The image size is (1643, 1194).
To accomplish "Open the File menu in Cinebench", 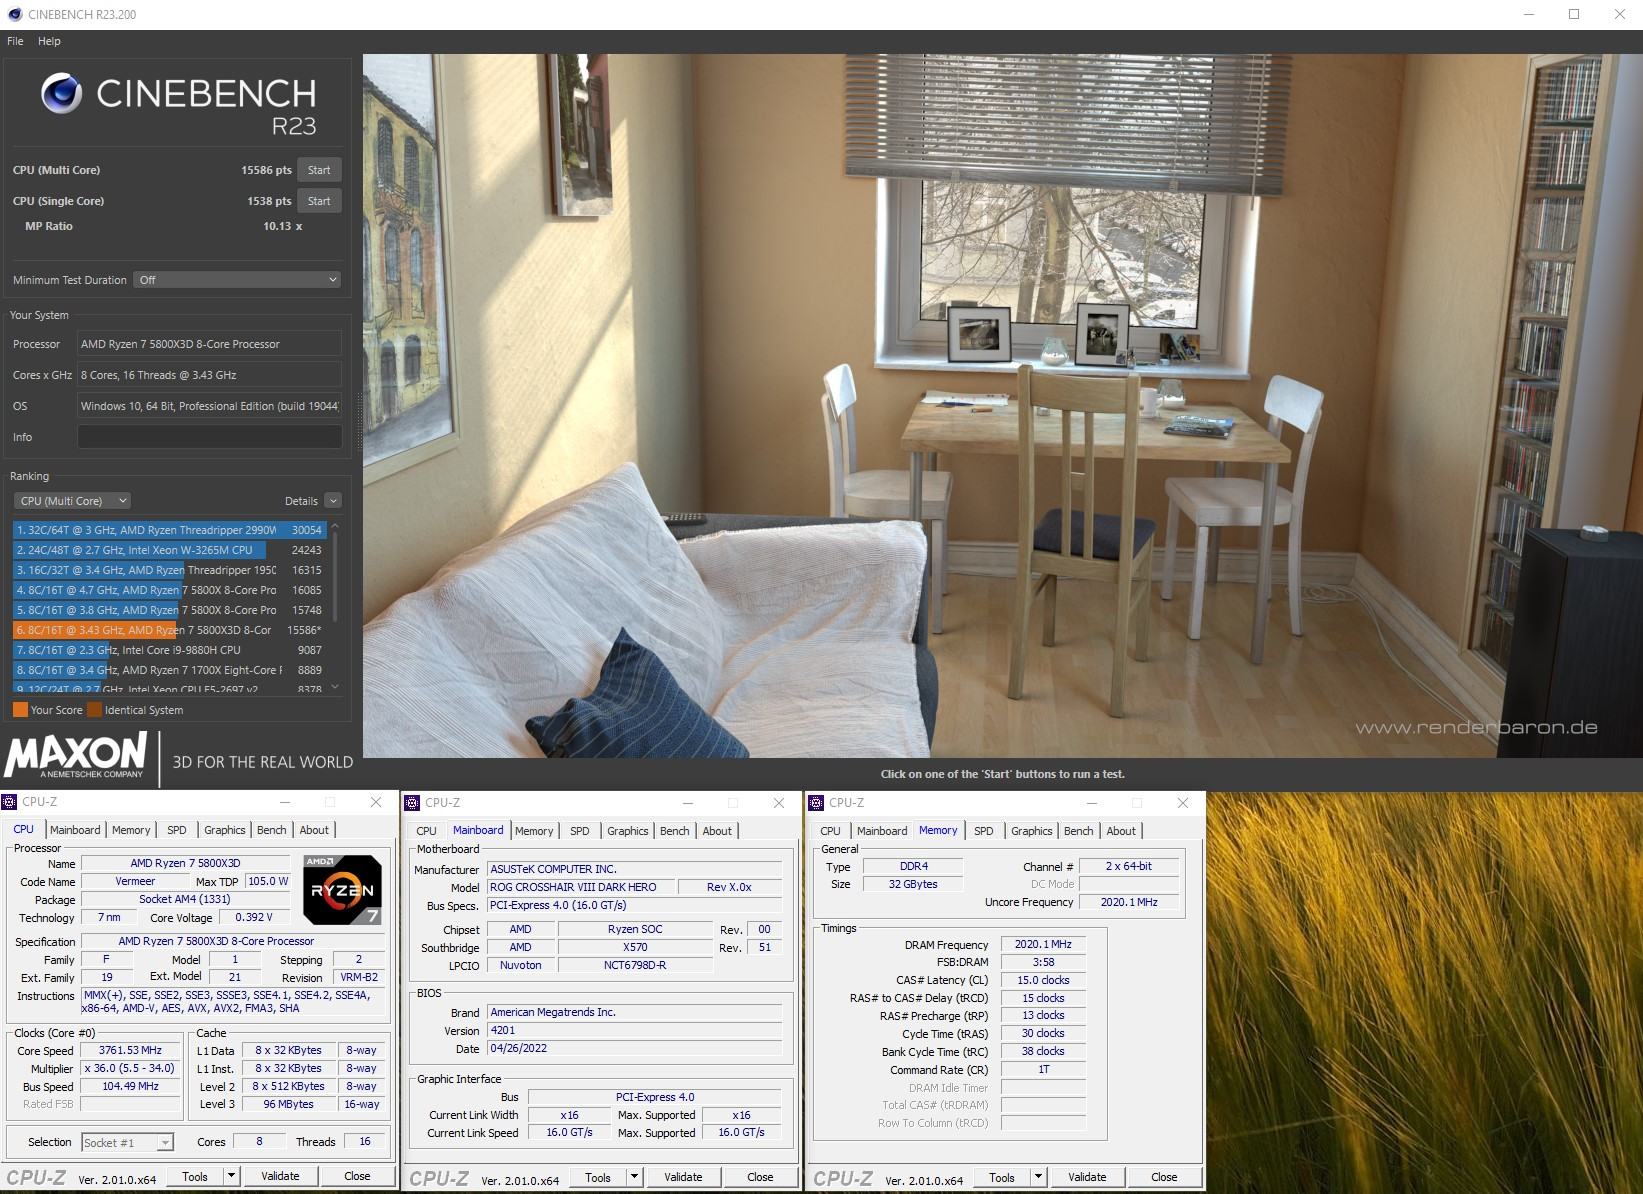I will coord(15,41).
